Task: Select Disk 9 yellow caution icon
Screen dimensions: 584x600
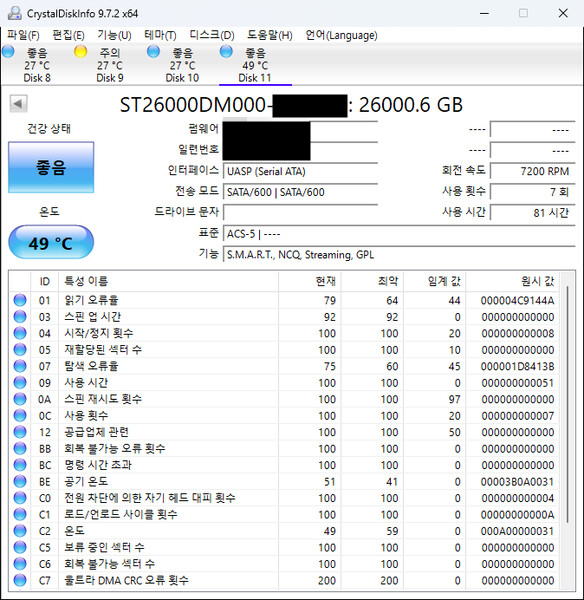Action: click(81, 51)
